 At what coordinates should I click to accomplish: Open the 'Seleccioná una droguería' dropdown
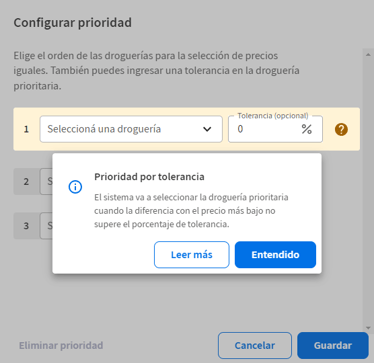[131, 129]
